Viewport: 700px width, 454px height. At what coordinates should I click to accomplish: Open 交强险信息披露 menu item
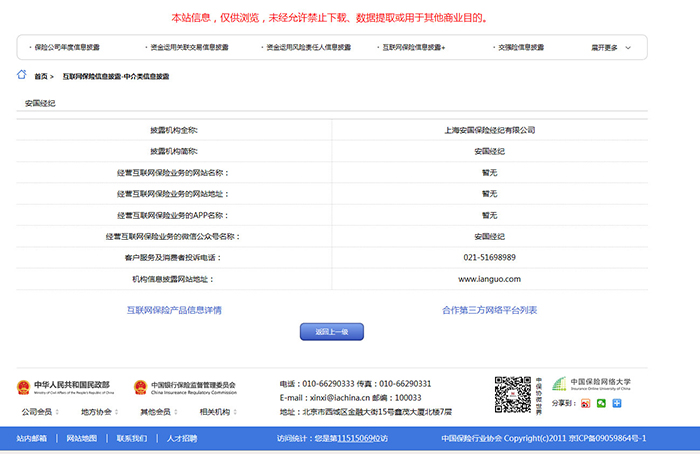click(x=521, y=47)
